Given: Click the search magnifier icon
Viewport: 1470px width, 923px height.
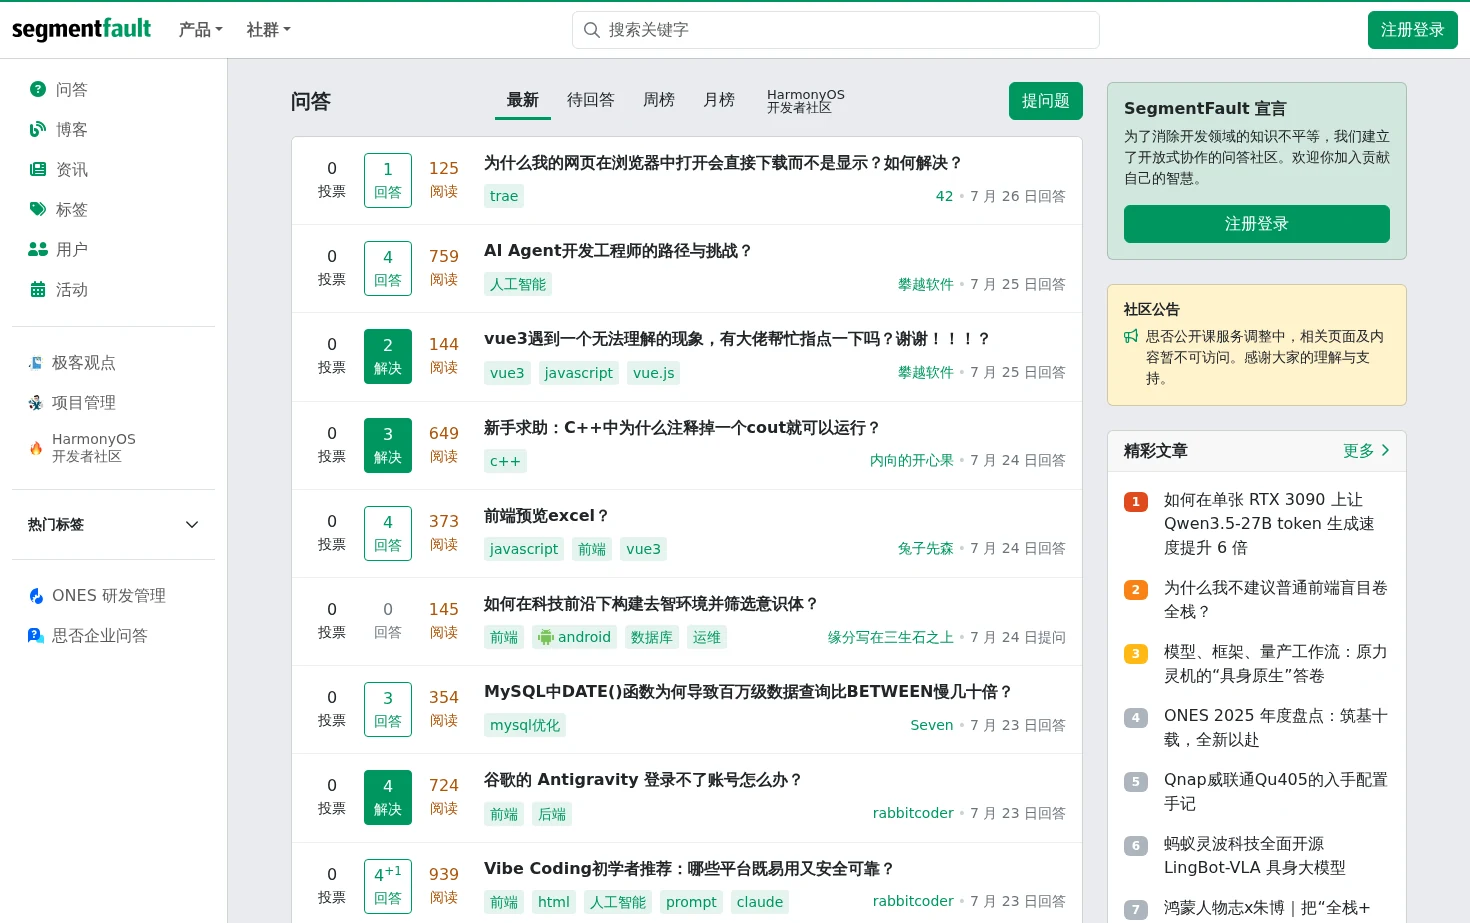Looking at the screenshot, I should point(592,30).
